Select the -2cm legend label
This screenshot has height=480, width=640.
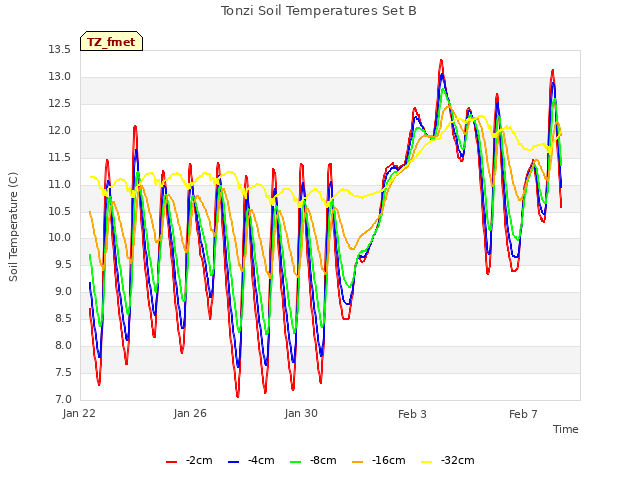(x=199, y=460)
